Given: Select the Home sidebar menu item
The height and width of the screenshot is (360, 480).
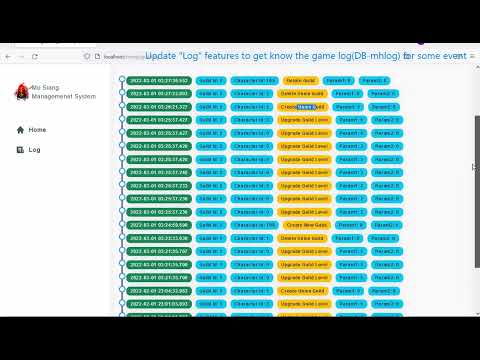Looking at the screenshot, I should pyautogui.click(x=37, y=130).
